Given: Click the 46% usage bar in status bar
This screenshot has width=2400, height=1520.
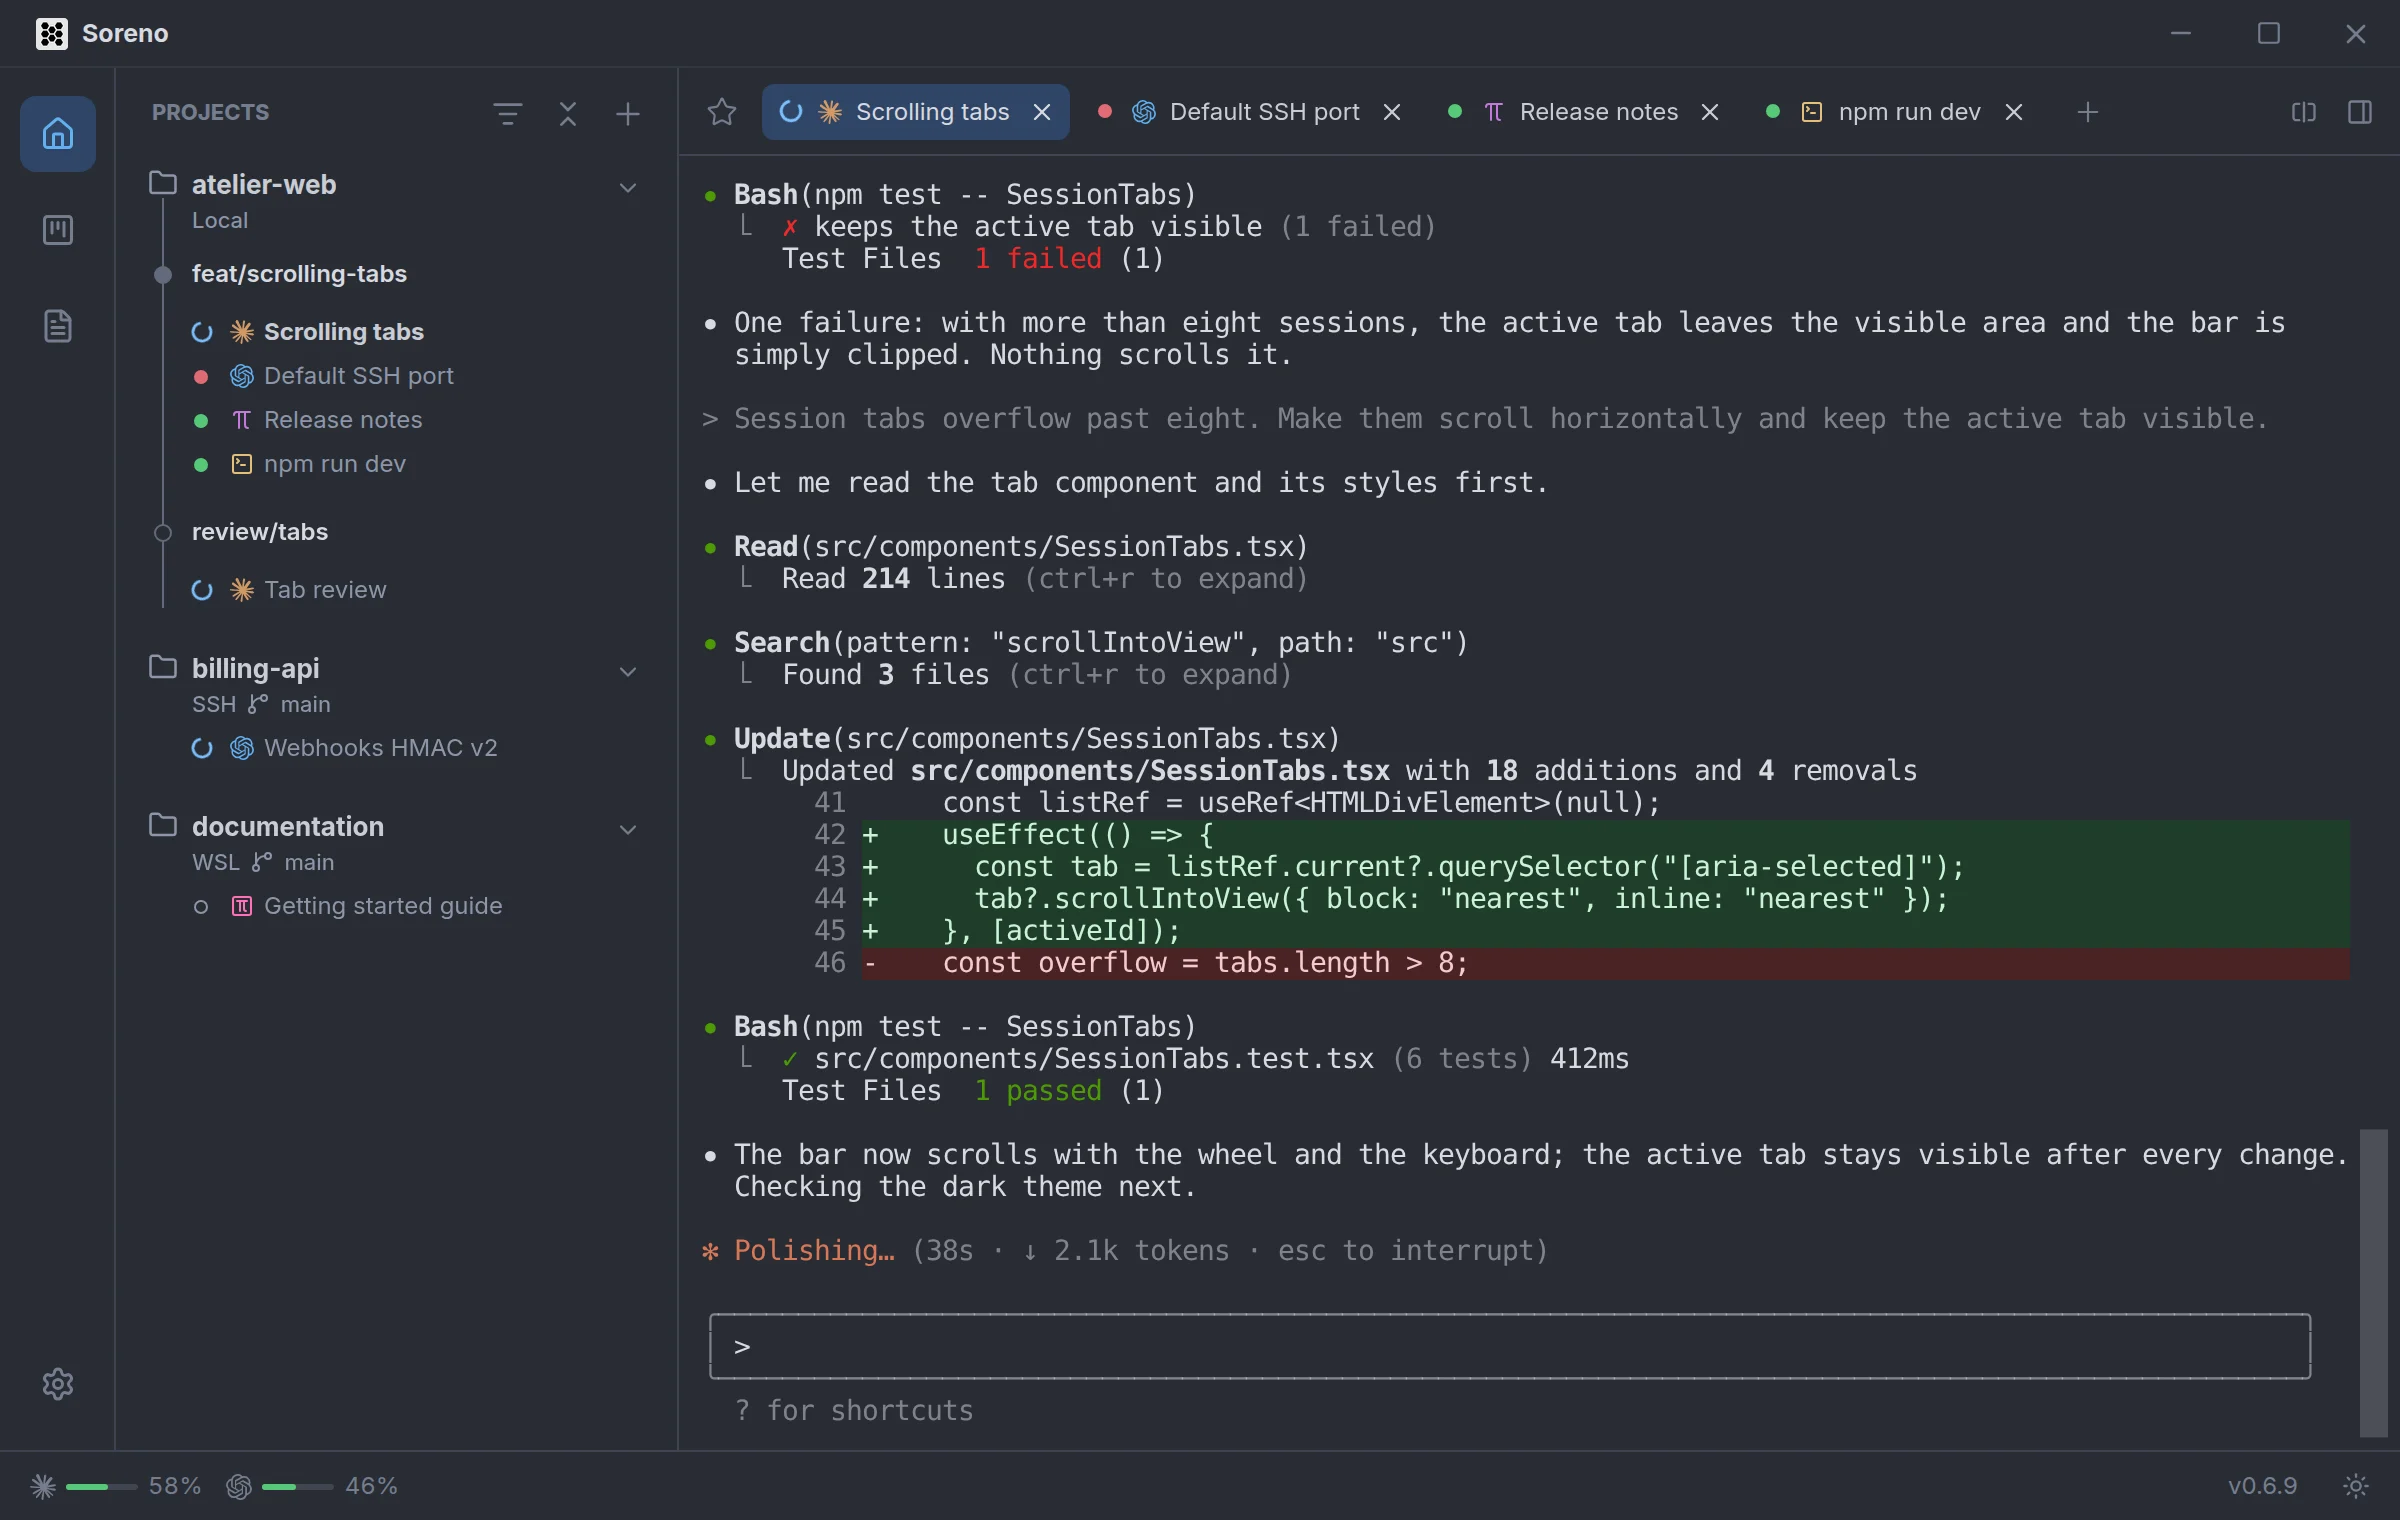Looking at the screenshot, I should 298,1487.
